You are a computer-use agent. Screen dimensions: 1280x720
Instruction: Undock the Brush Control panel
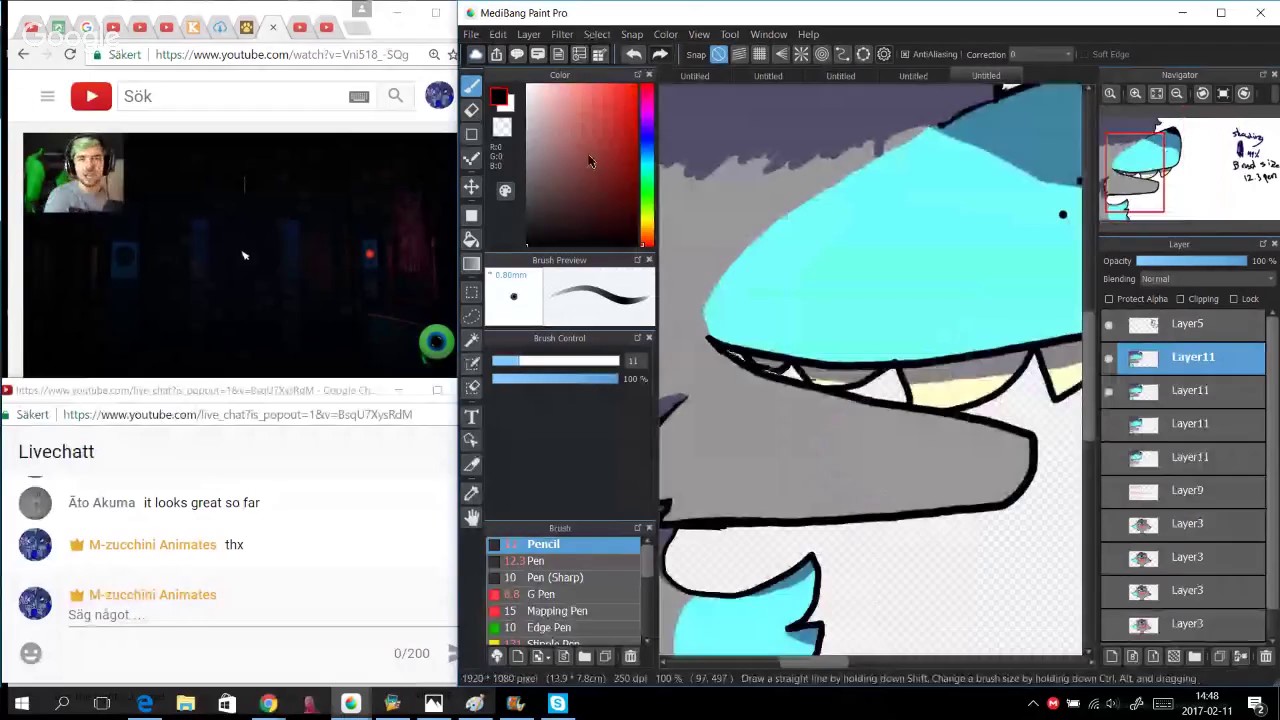pyautogui.click(x=637, y=338)
